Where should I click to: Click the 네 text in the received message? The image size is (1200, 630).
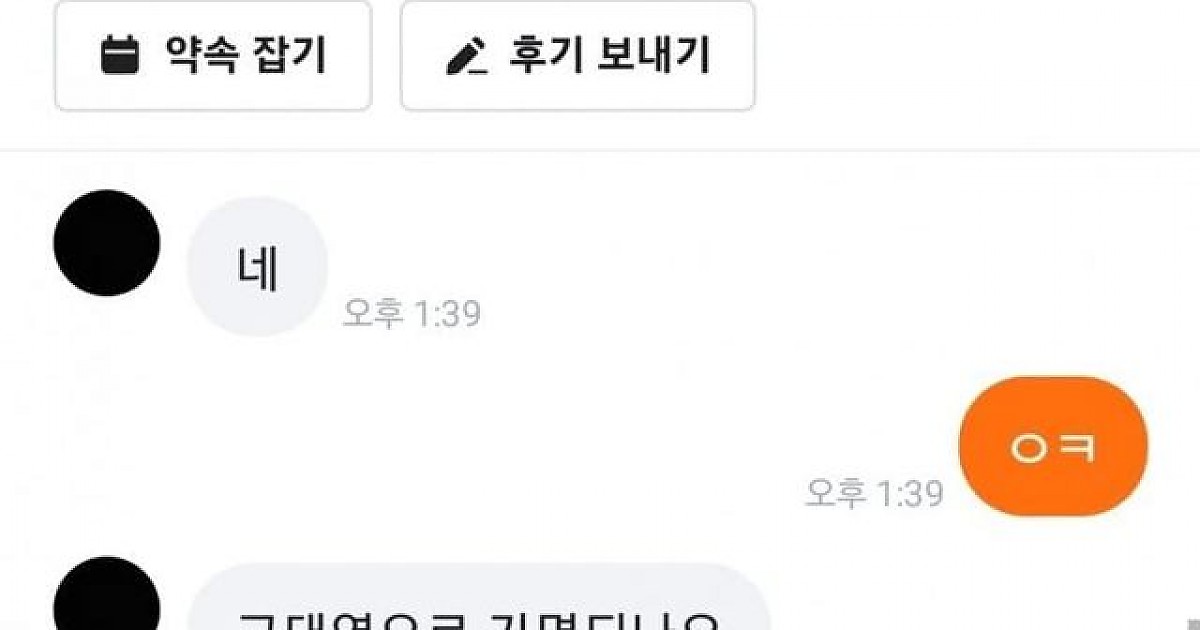[258, 268]
